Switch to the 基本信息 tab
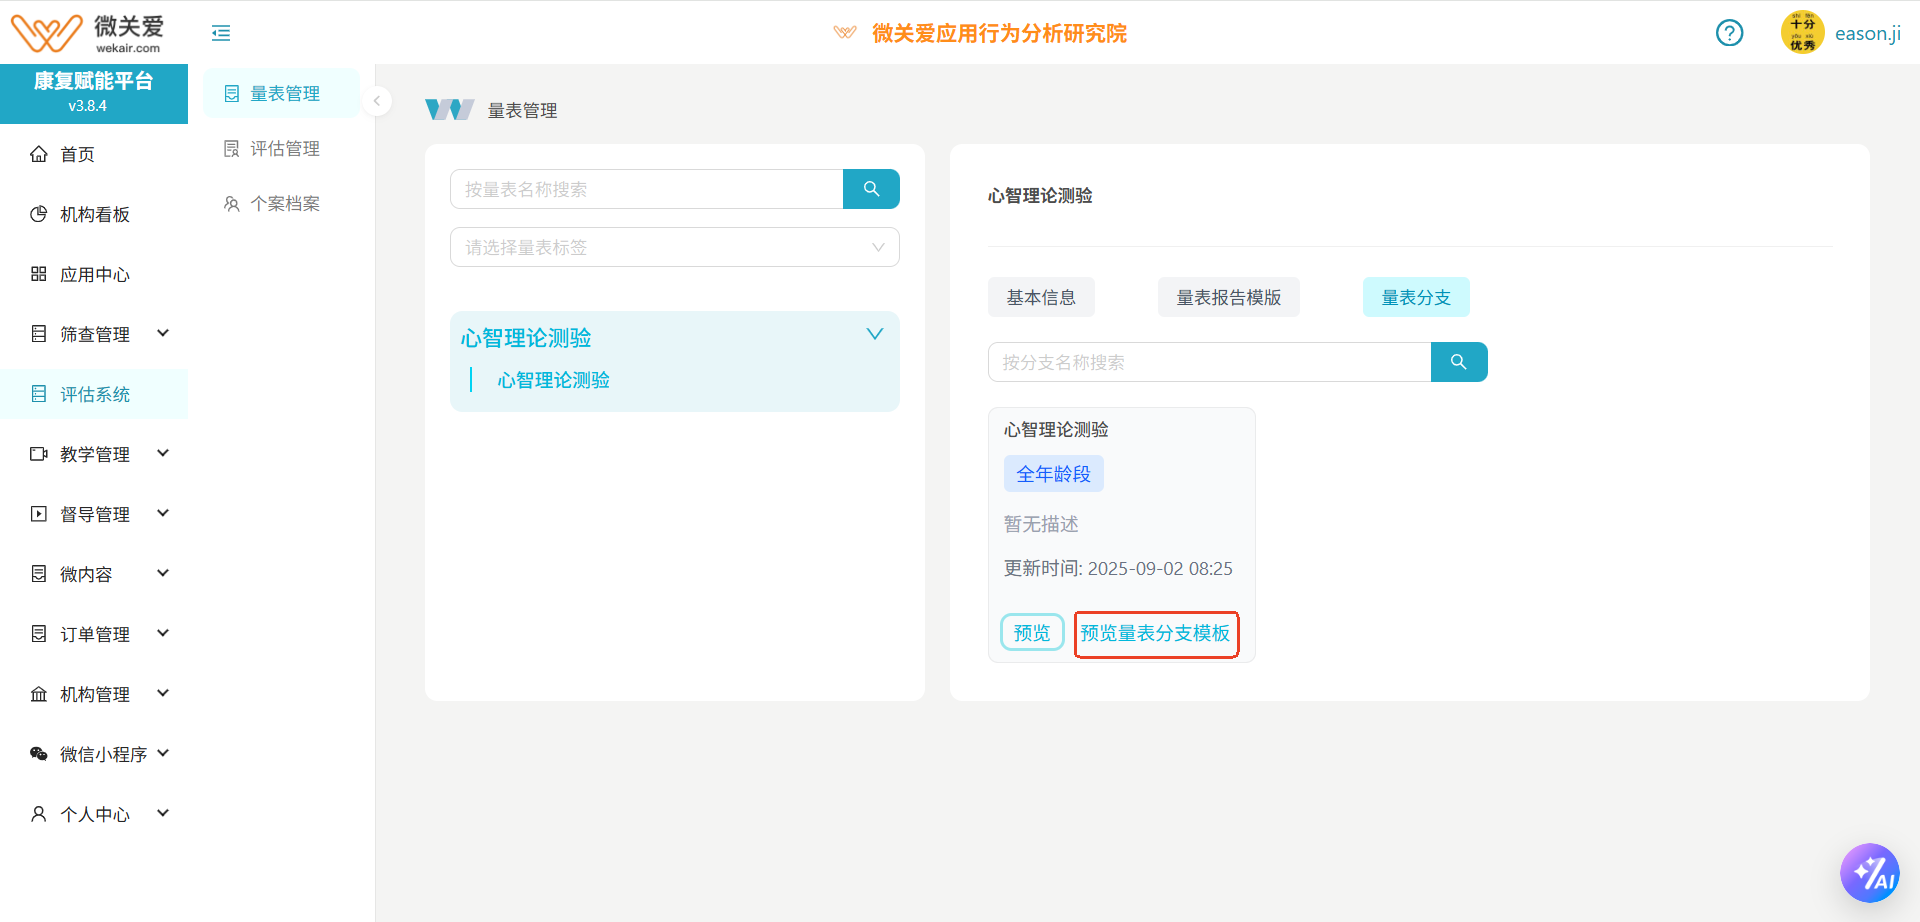This screenshot has height=922, width=1920. click(x=1040, y=297)
